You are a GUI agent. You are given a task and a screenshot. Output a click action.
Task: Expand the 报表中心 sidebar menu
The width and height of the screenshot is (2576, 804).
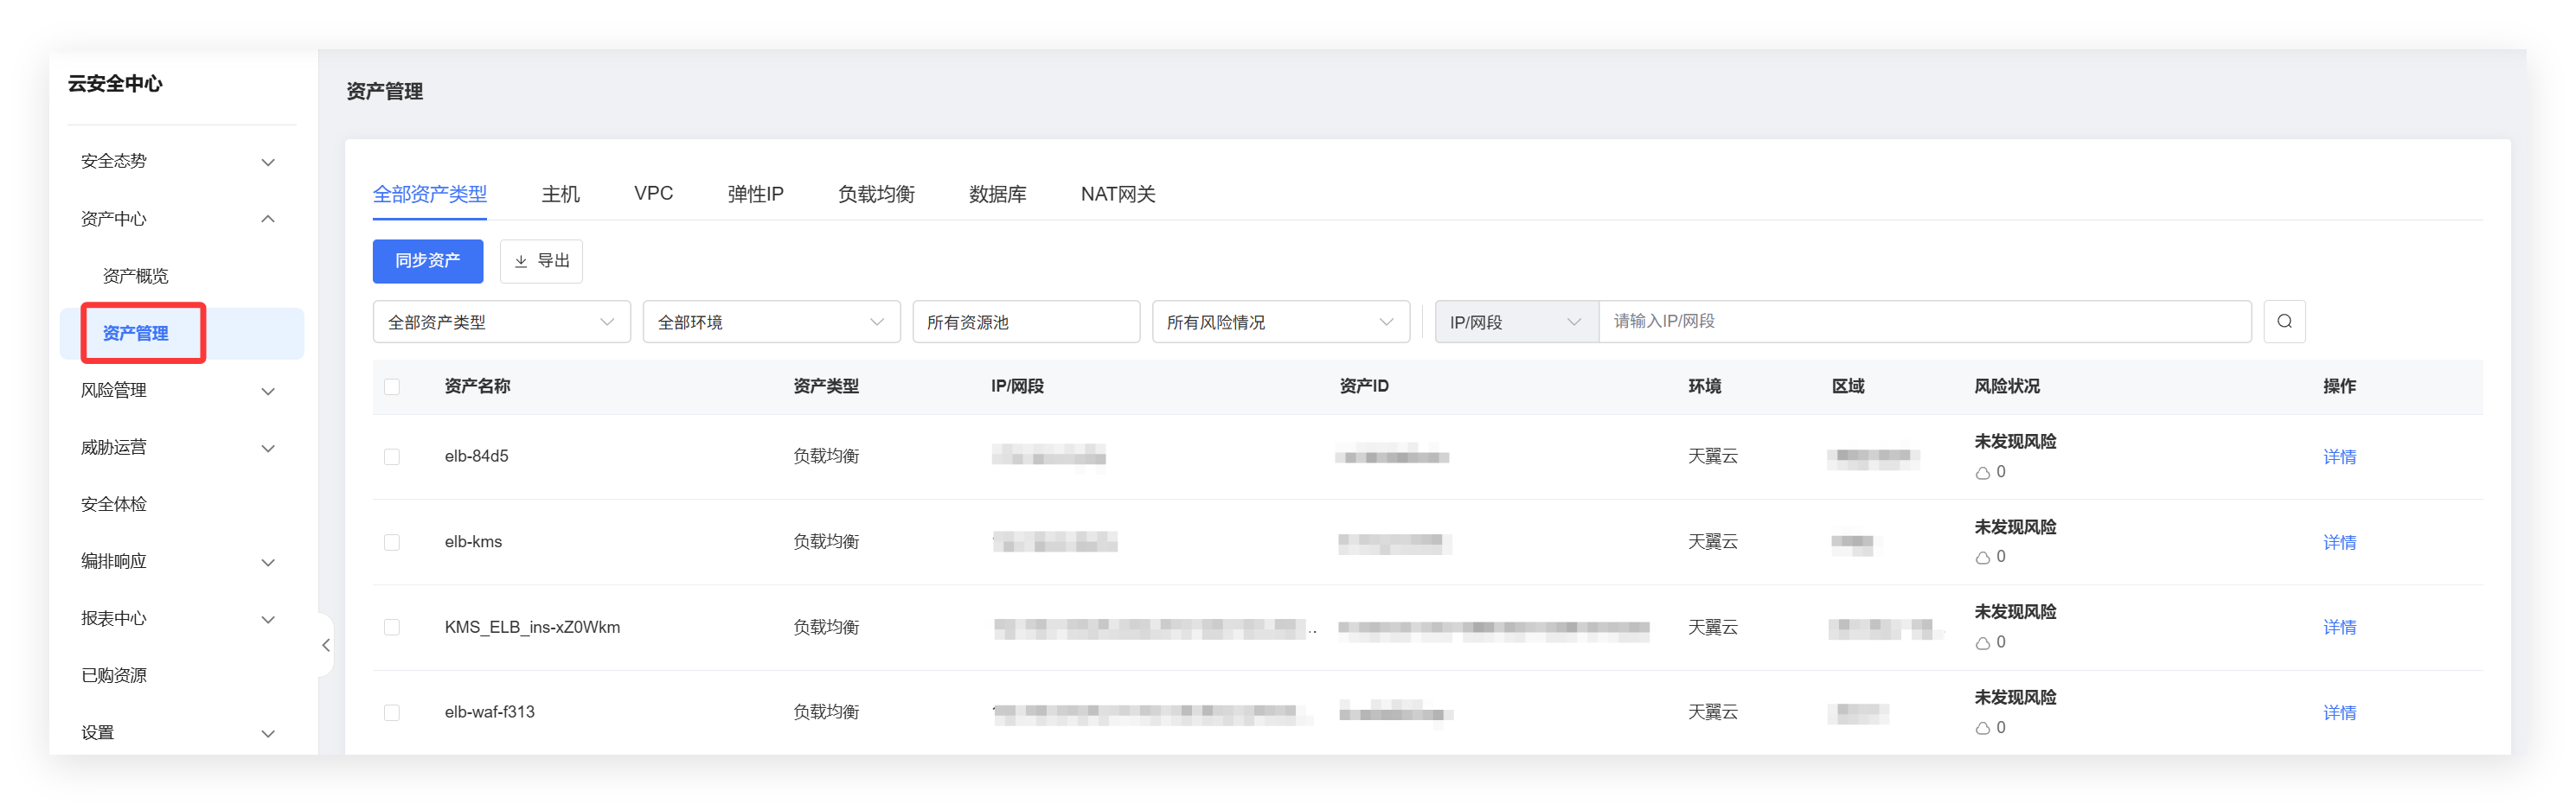click(181, 618)
